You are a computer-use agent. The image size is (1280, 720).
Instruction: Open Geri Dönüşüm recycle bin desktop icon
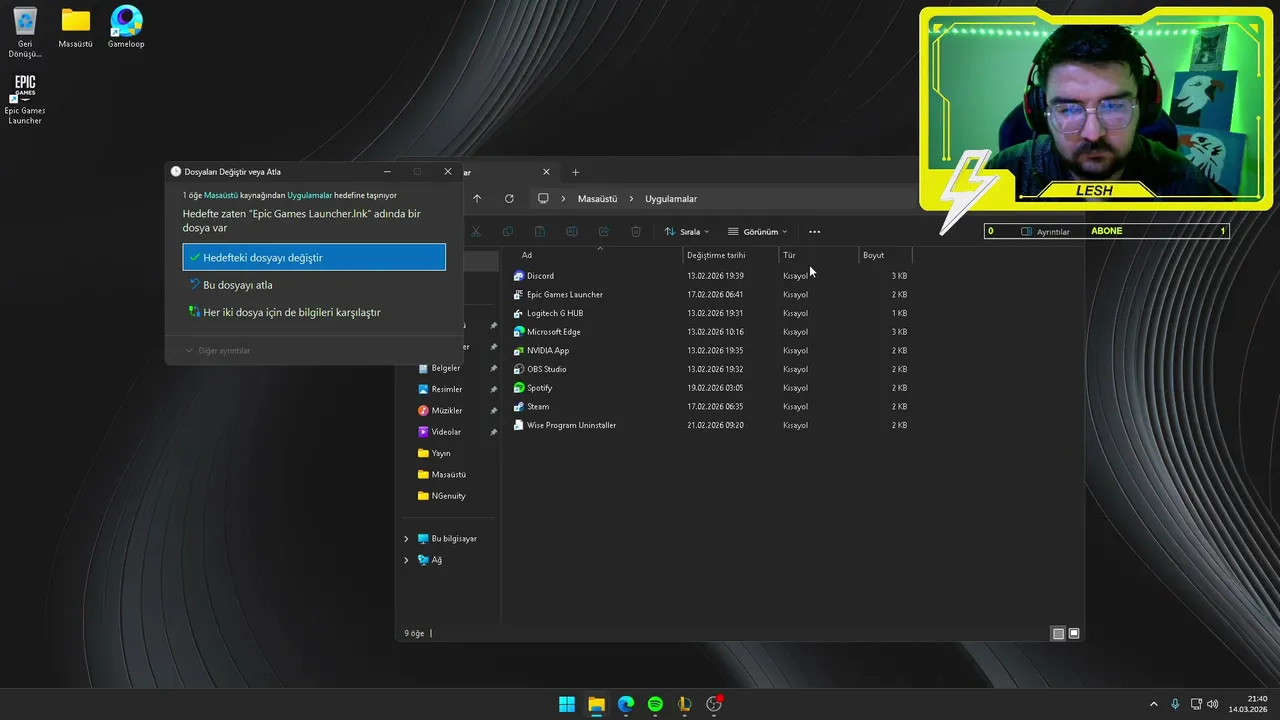[x=25, y=32]
